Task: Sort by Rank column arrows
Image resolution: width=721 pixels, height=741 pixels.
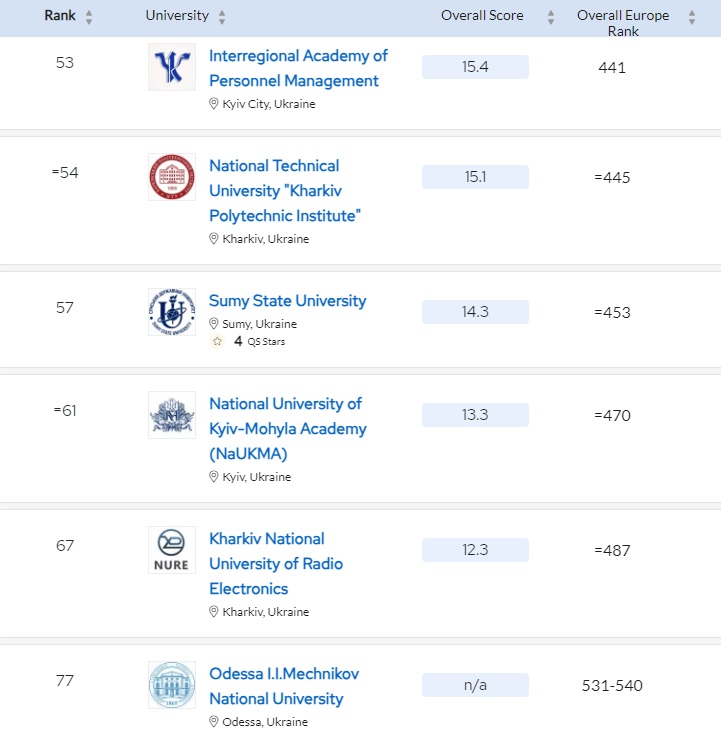Action: tap(89, 17)
